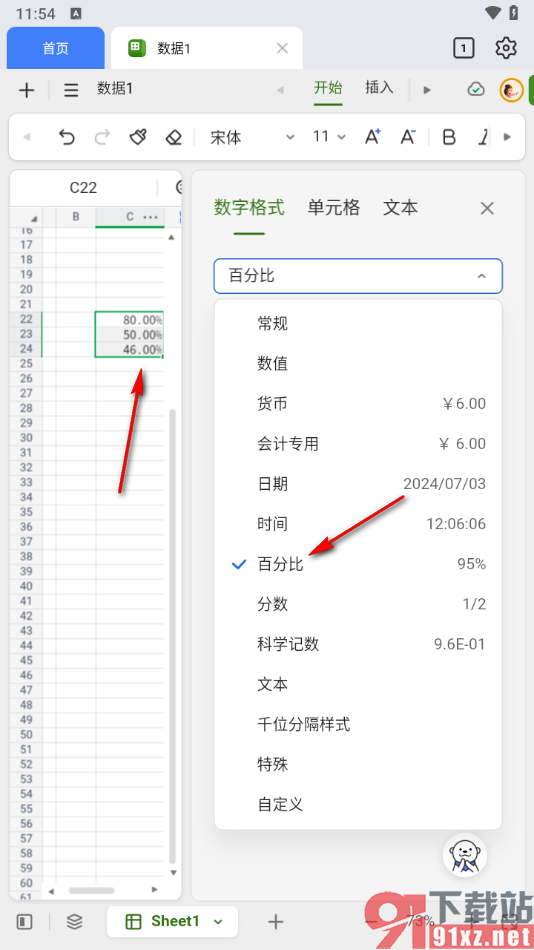Choose 货币 currency format

click(x=358, y=404)
